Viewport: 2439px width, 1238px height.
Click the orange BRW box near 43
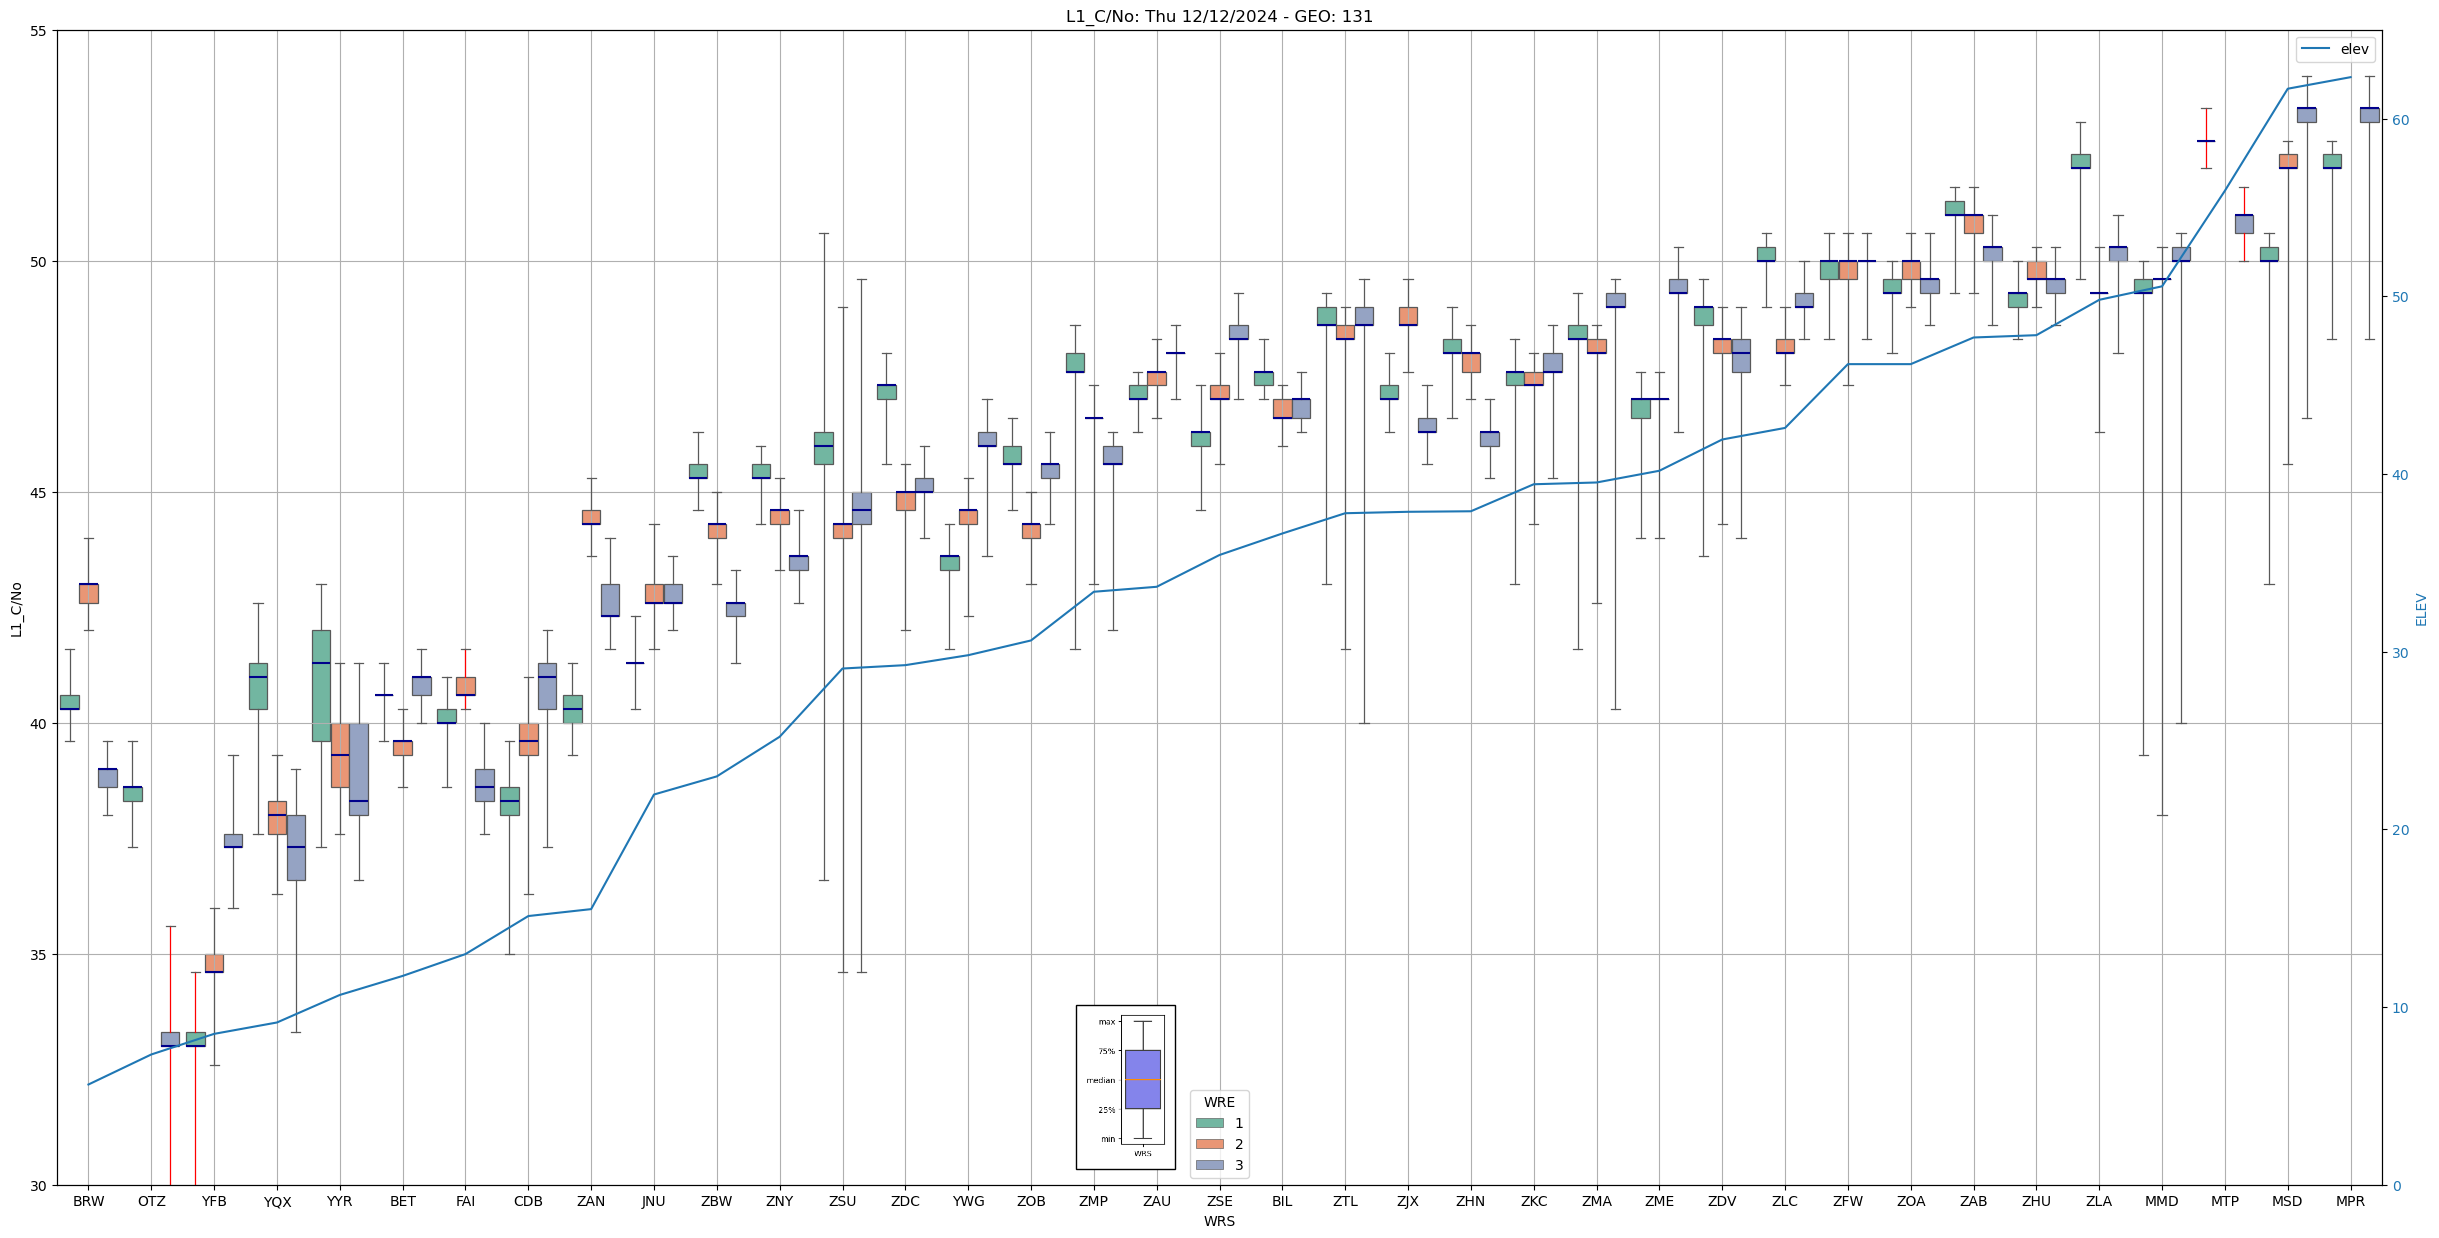(88, 593)
